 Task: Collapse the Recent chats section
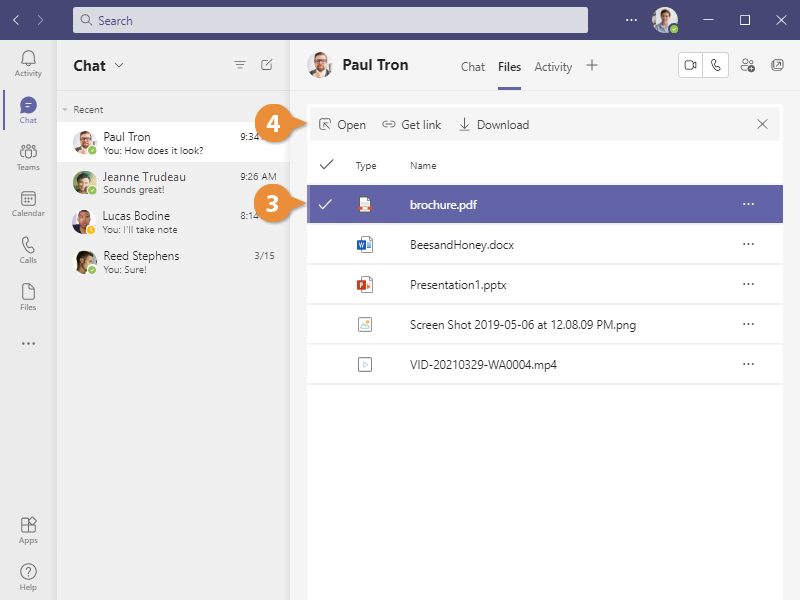pos(66,110)
